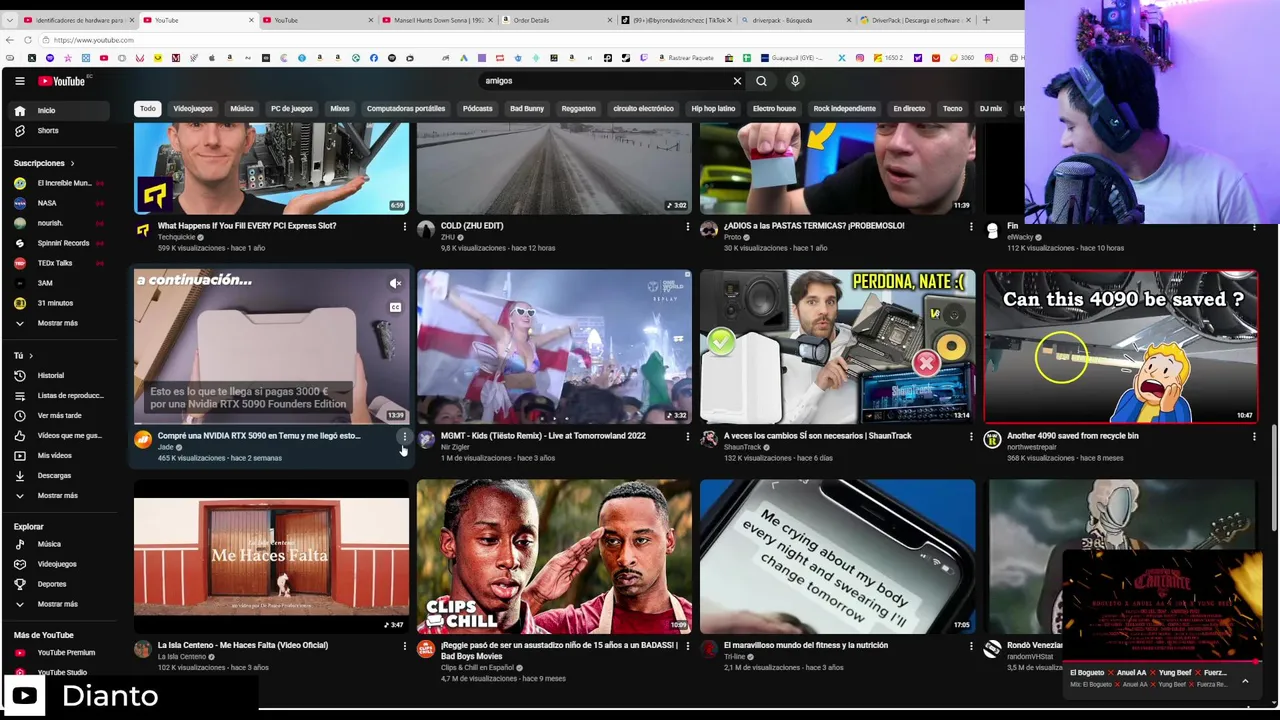Screen dimensions: 1280x720
Task: Open northwestrepair channel avatar
Action: pyautogui.click(x=992, y=439)
